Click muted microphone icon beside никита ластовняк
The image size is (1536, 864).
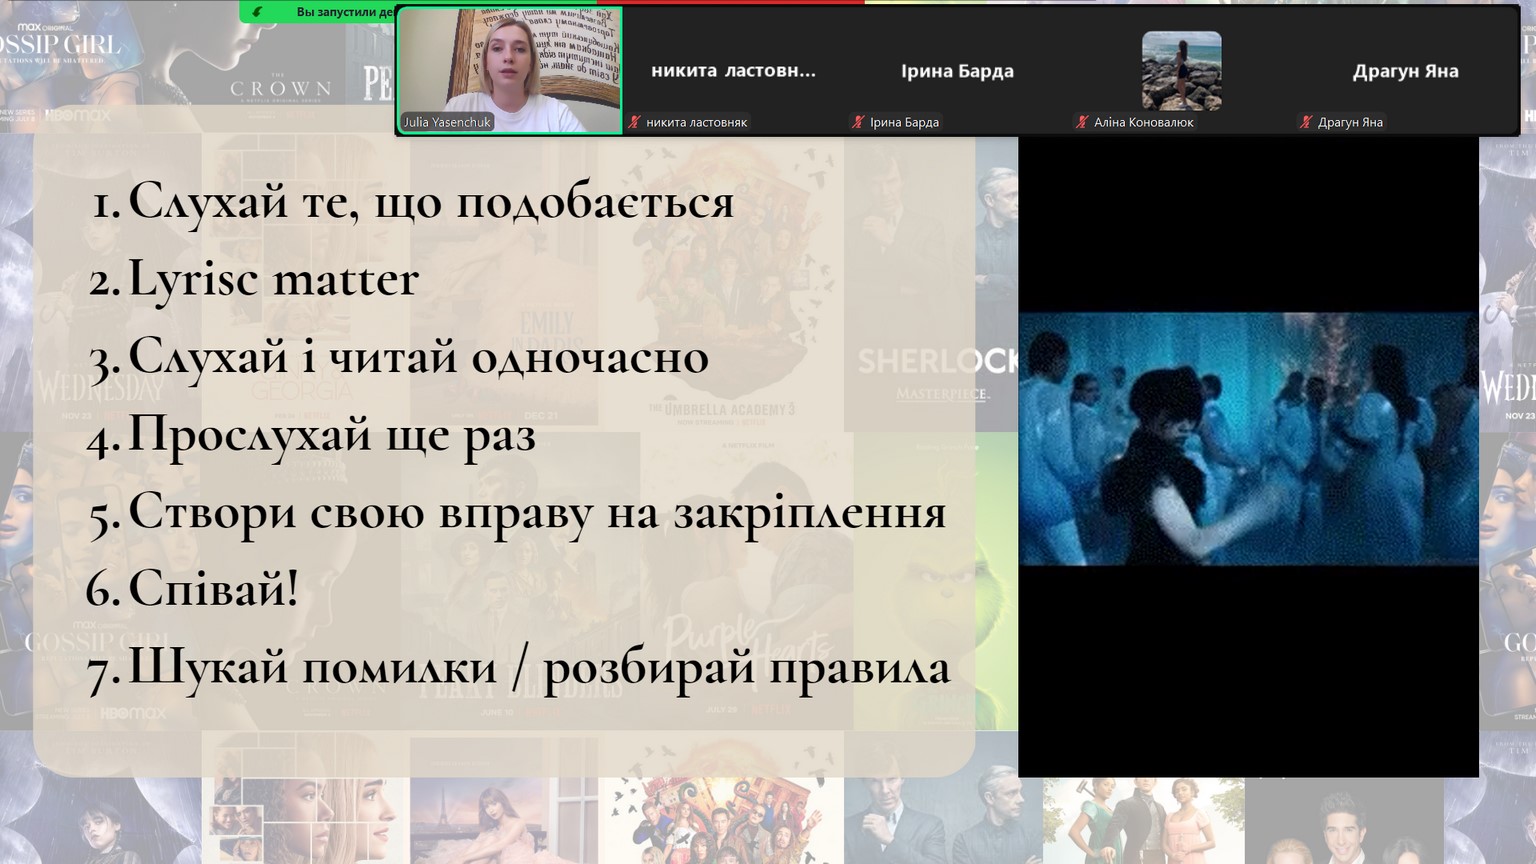pos(634,122)
